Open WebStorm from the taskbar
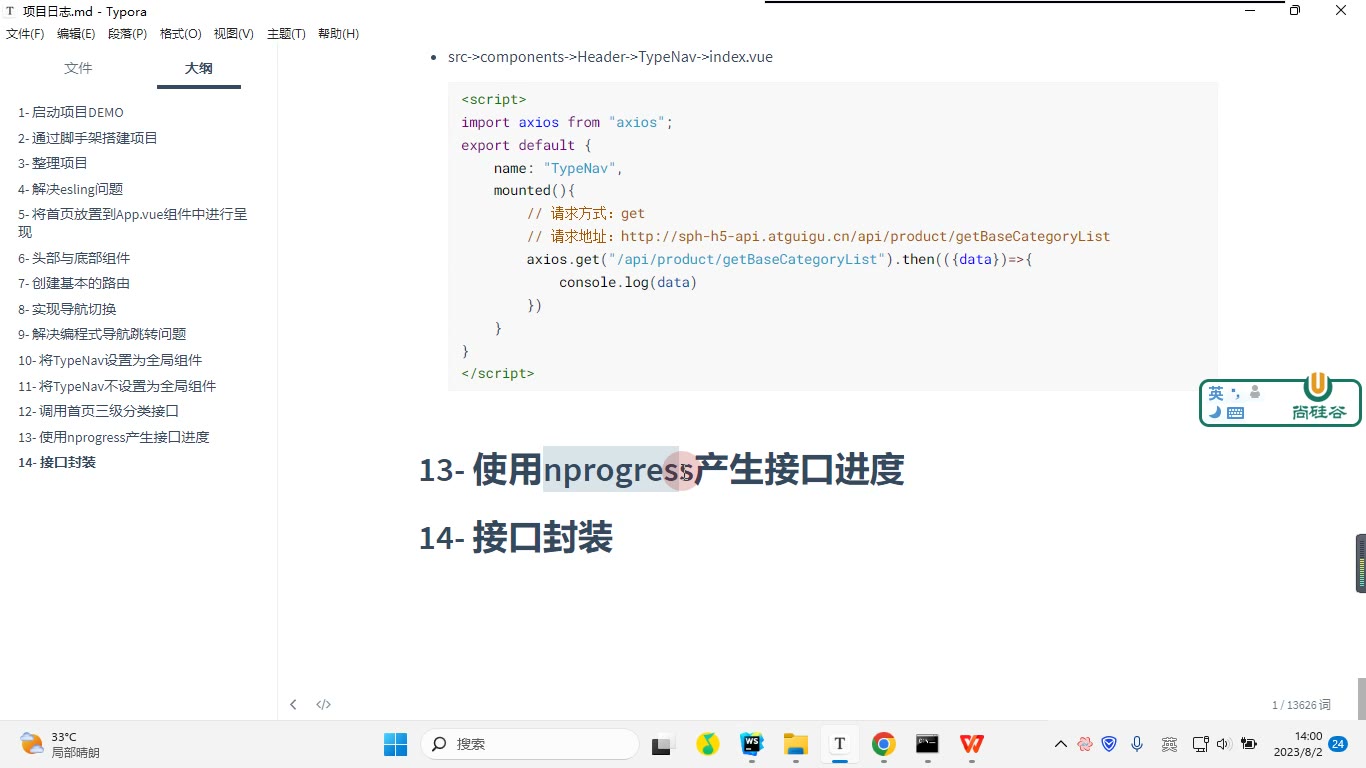Viewport: 1366px width, 768px height. coord(751,744)
